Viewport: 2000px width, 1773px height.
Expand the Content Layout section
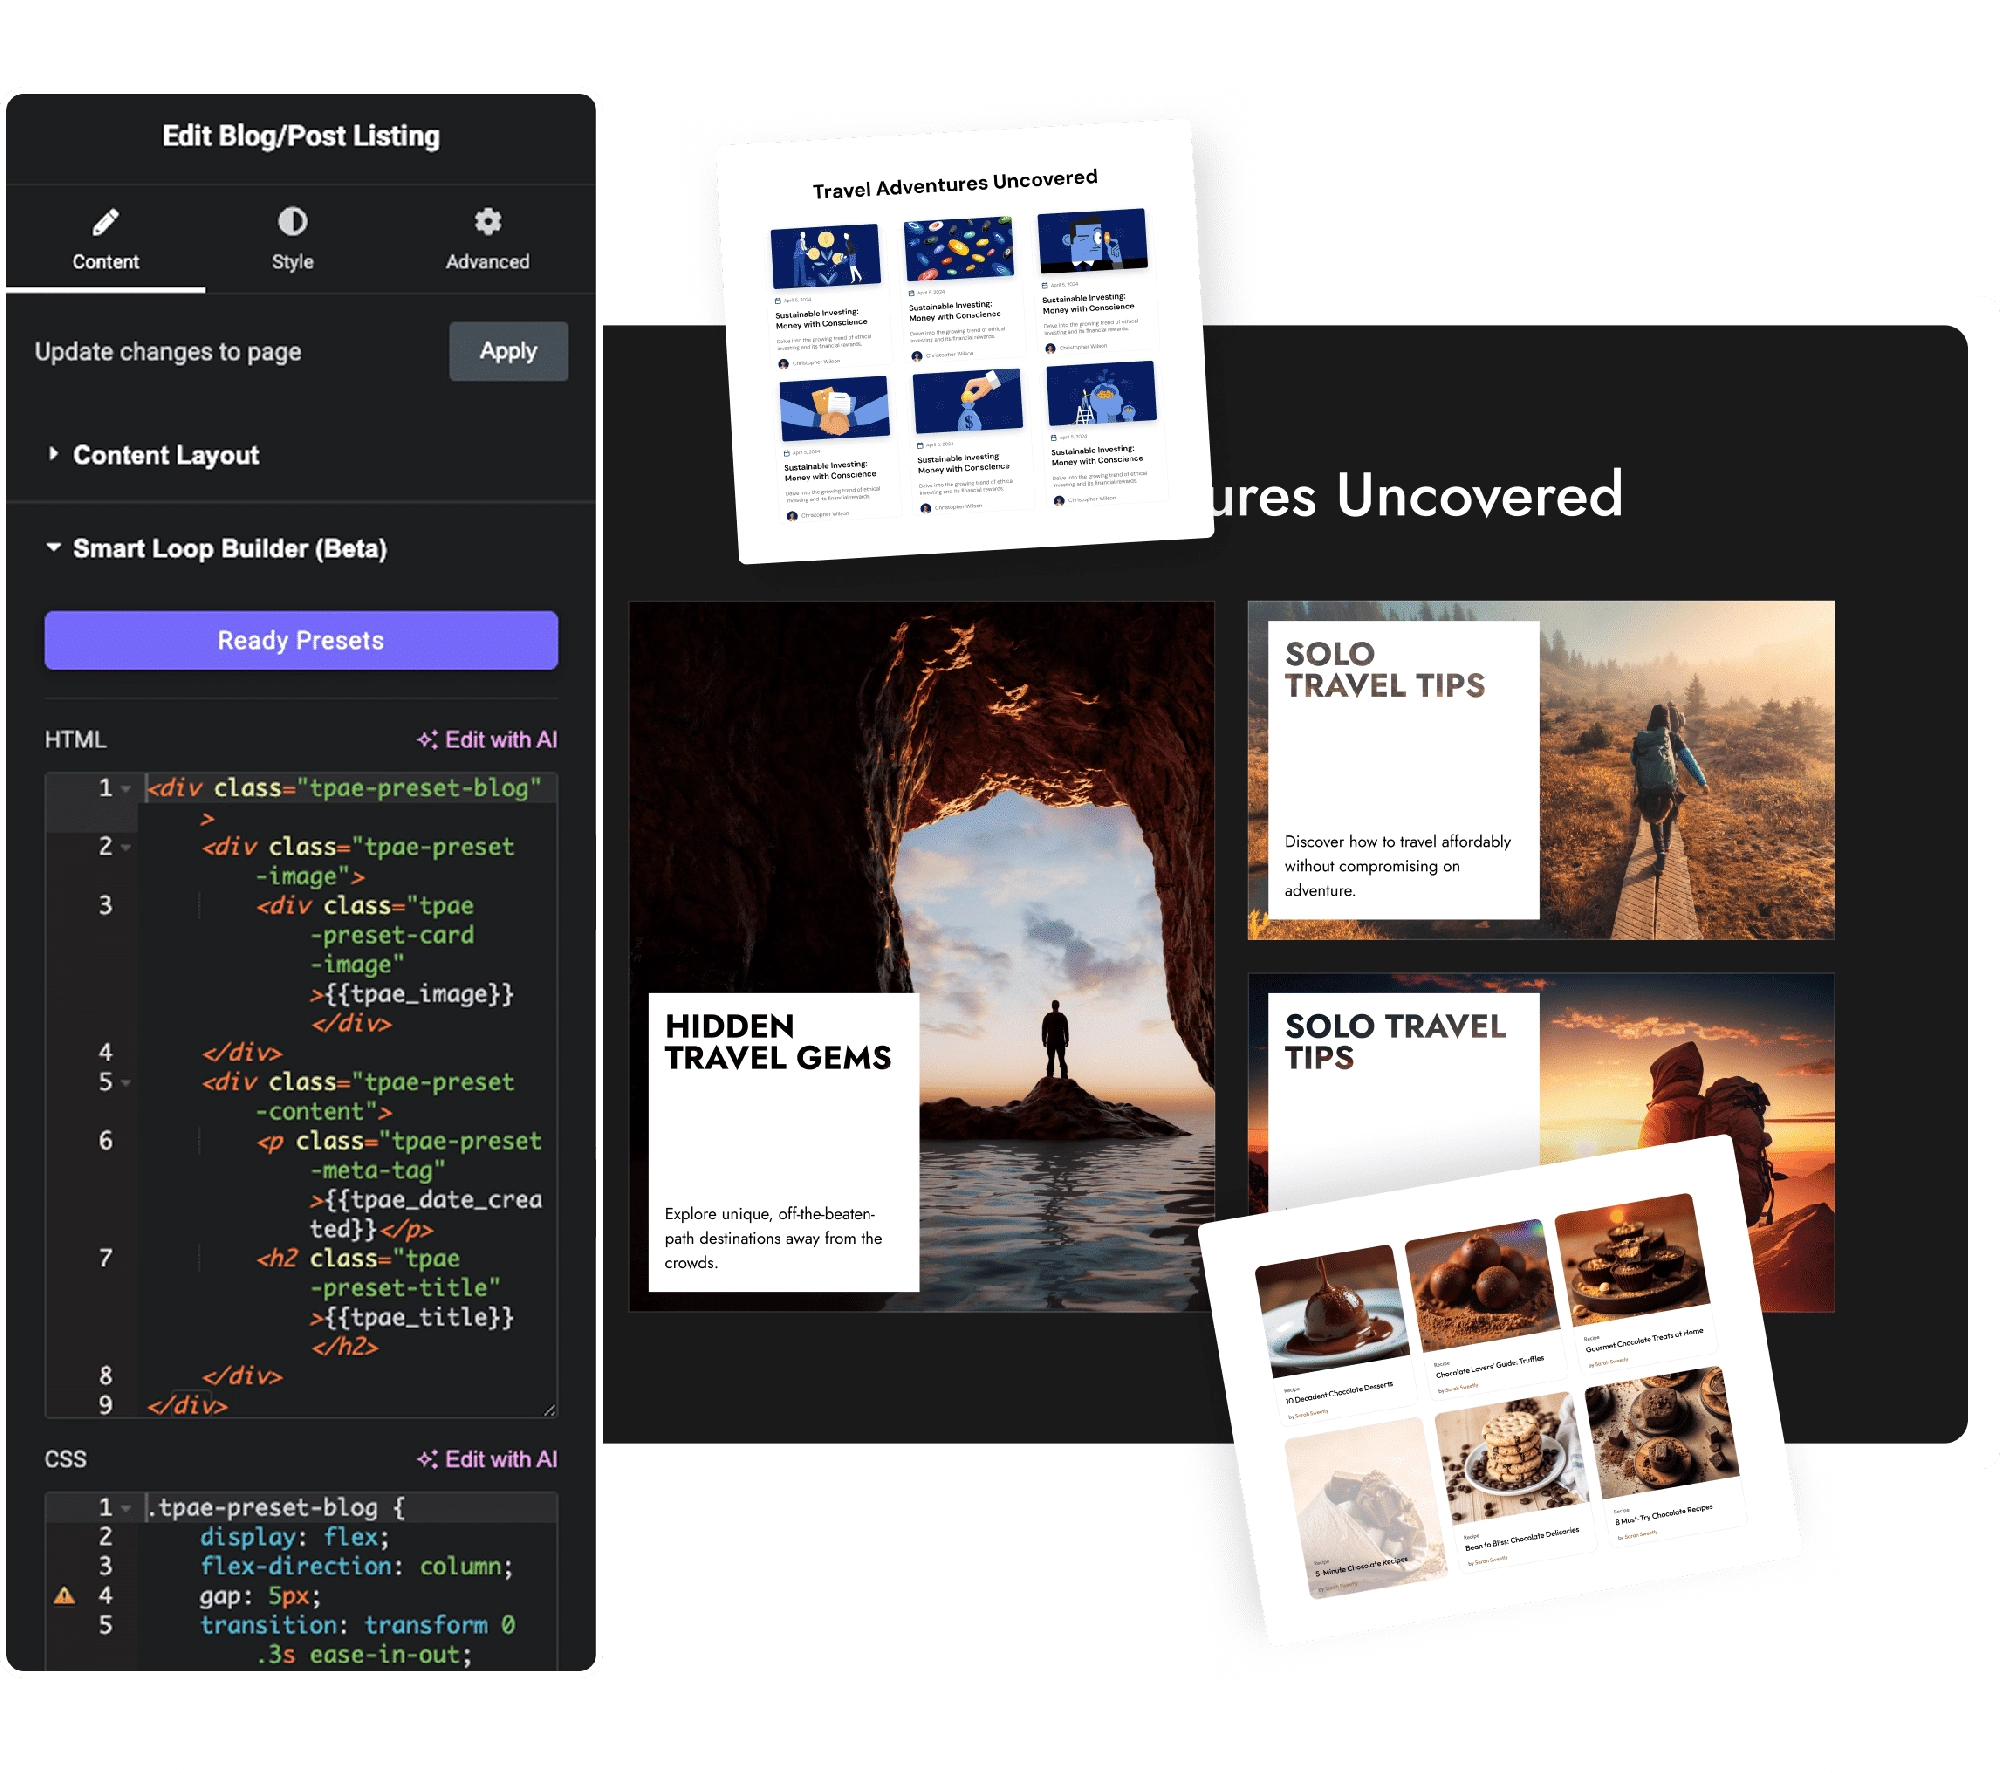165,456
